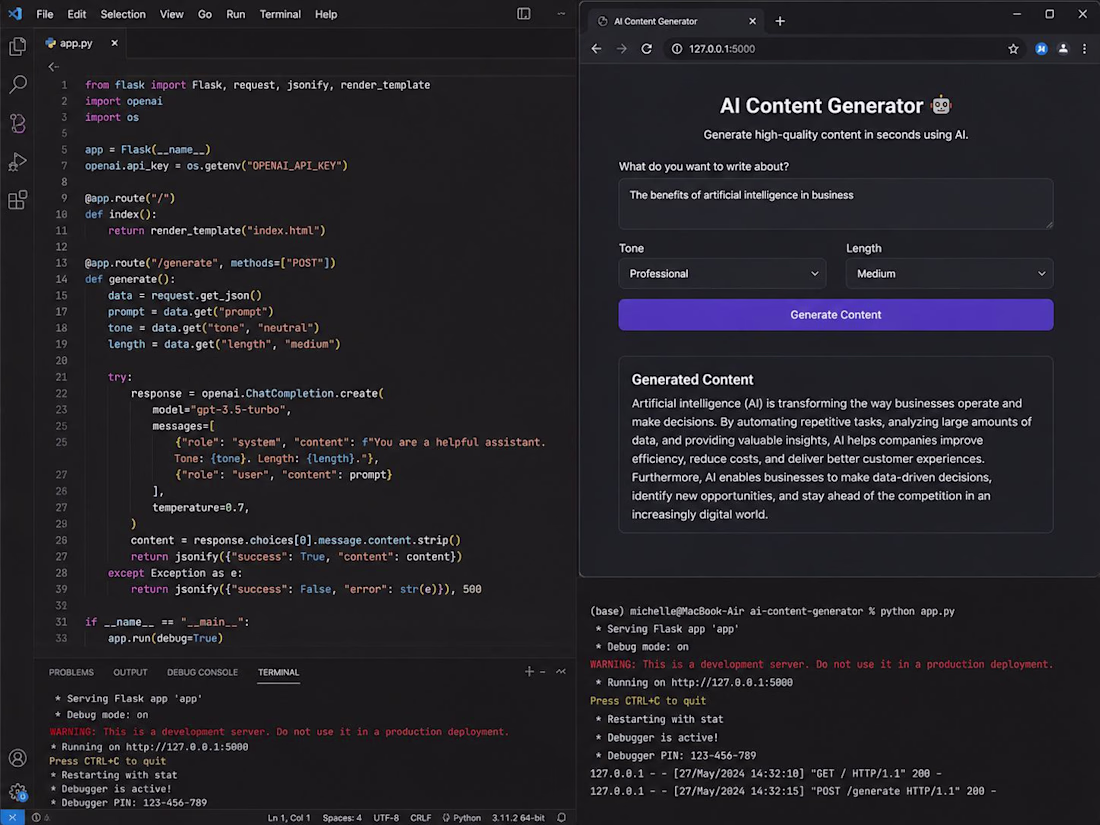
Task: Toggle the editor layout icon in title bar
Action: tap(524, 14)
